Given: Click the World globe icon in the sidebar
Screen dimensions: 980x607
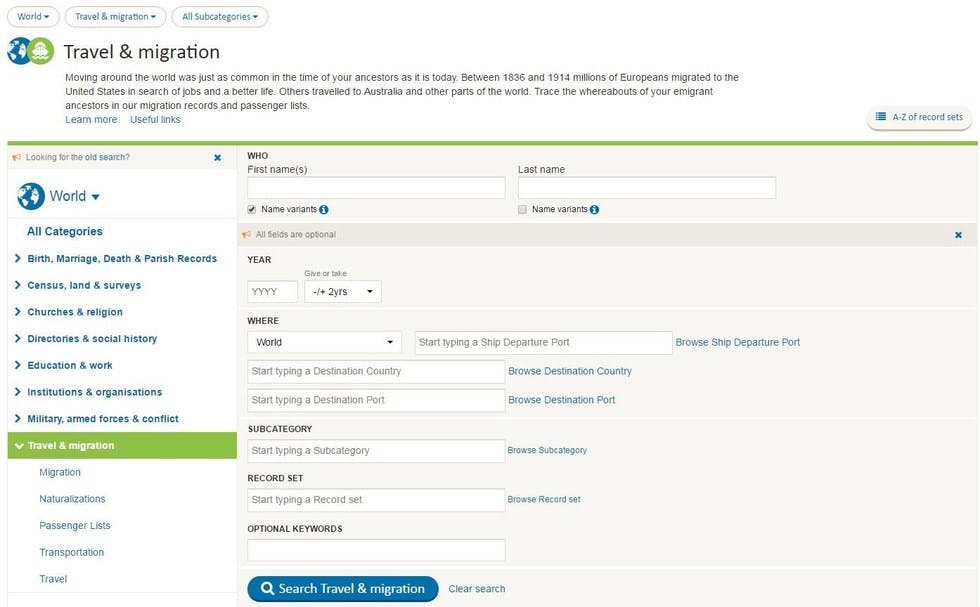Looking at the screenshot, I should click(x=31, y=195).
